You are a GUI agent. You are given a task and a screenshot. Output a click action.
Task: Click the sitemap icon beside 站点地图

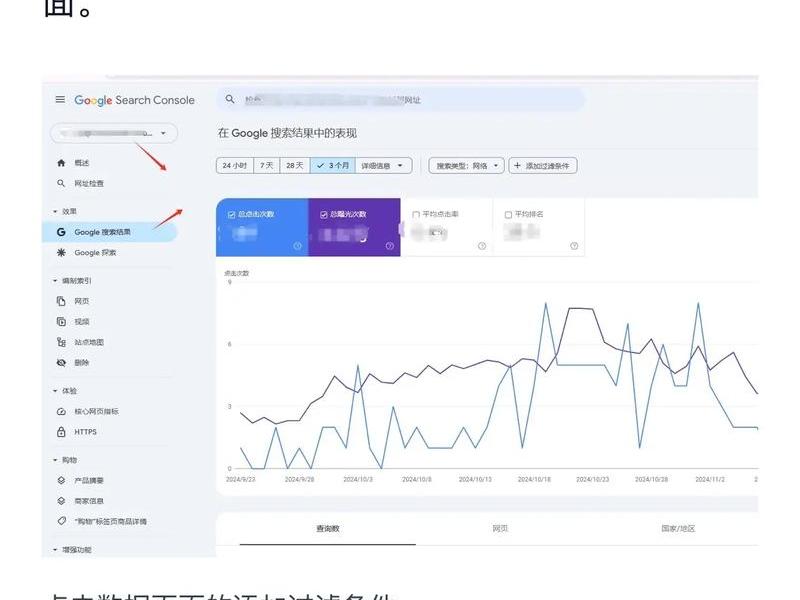[x=61, y=342]
